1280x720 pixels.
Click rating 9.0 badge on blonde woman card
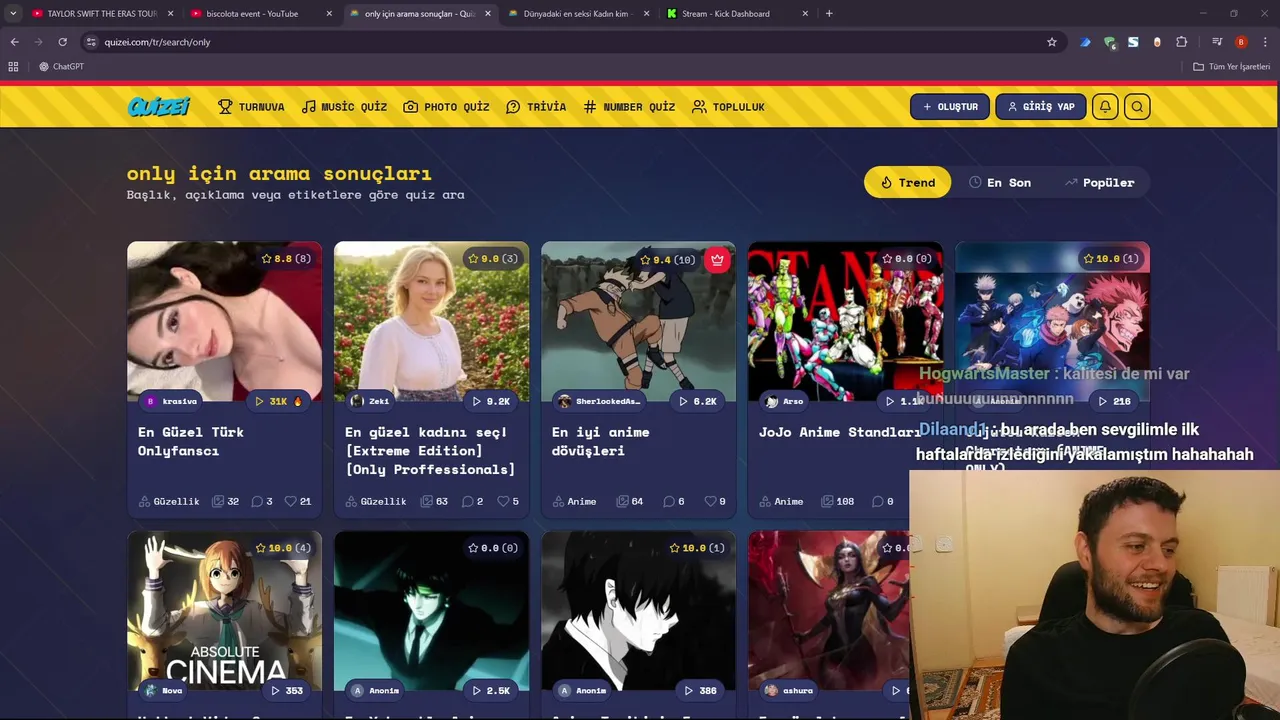[493, 259]
